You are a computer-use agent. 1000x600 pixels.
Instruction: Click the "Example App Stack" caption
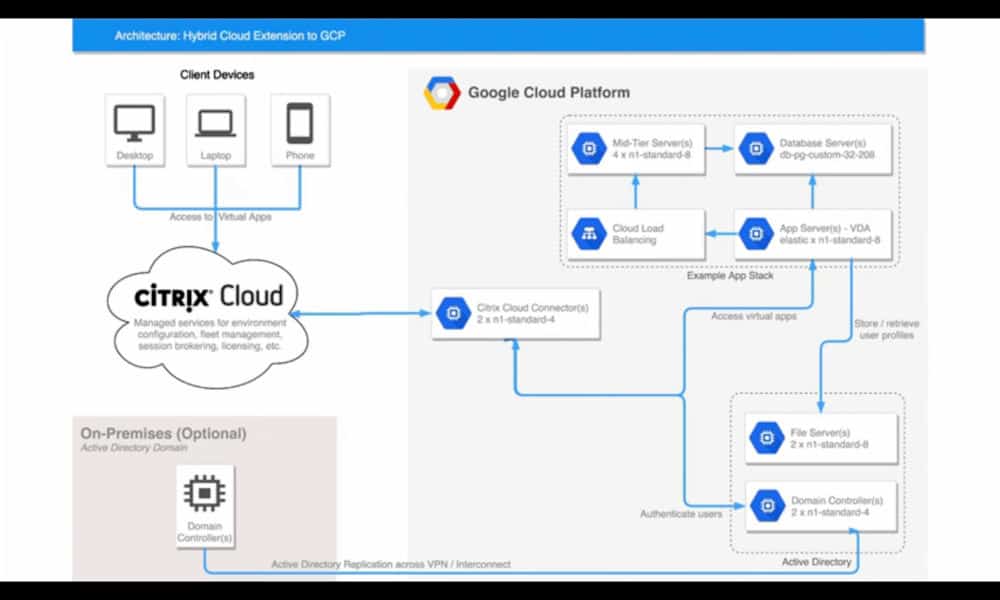[x=730, y=275]
